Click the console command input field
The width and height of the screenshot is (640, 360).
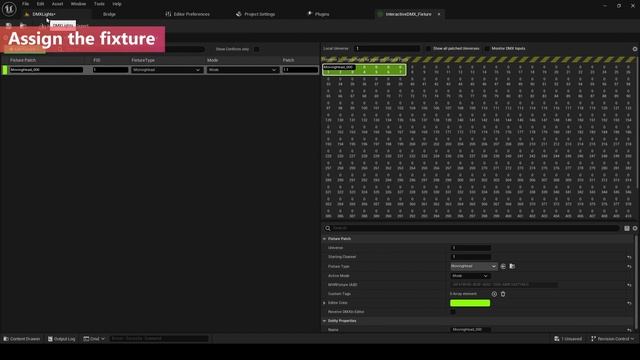pyautogui.click(x=159, y=339)
